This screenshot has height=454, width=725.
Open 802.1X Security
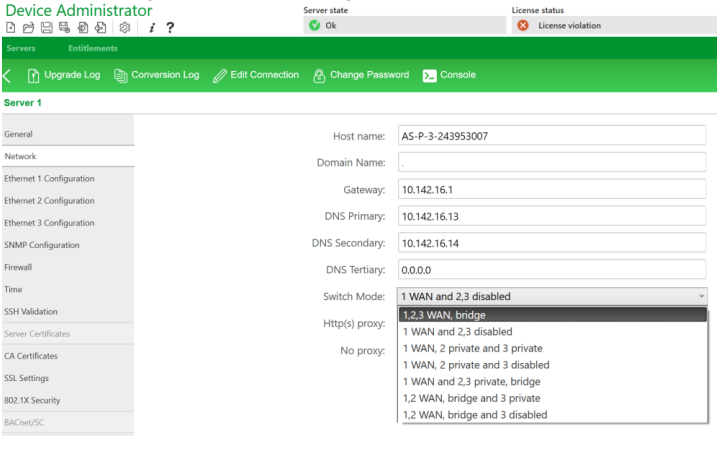click(68, 400)
